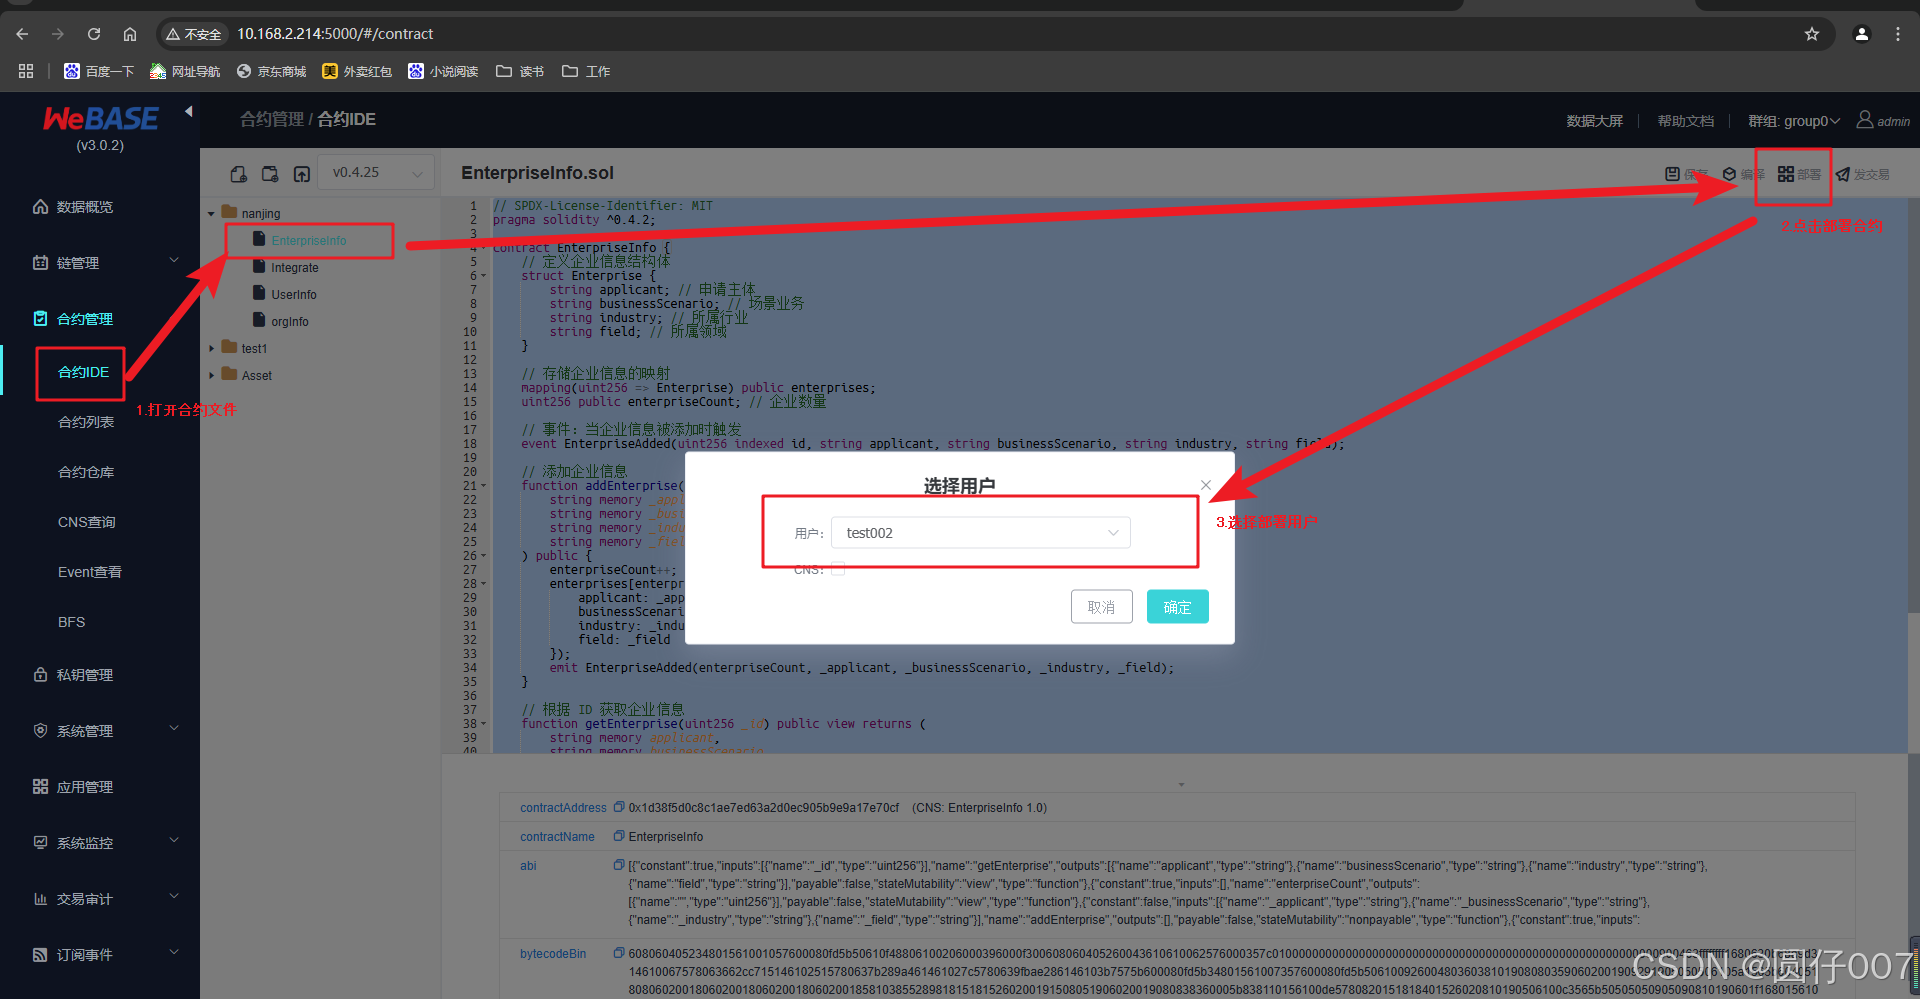Select 合约列表 in the sidebar
The width and height of the screenshot is (1920, 999).
tap(86, 422)
